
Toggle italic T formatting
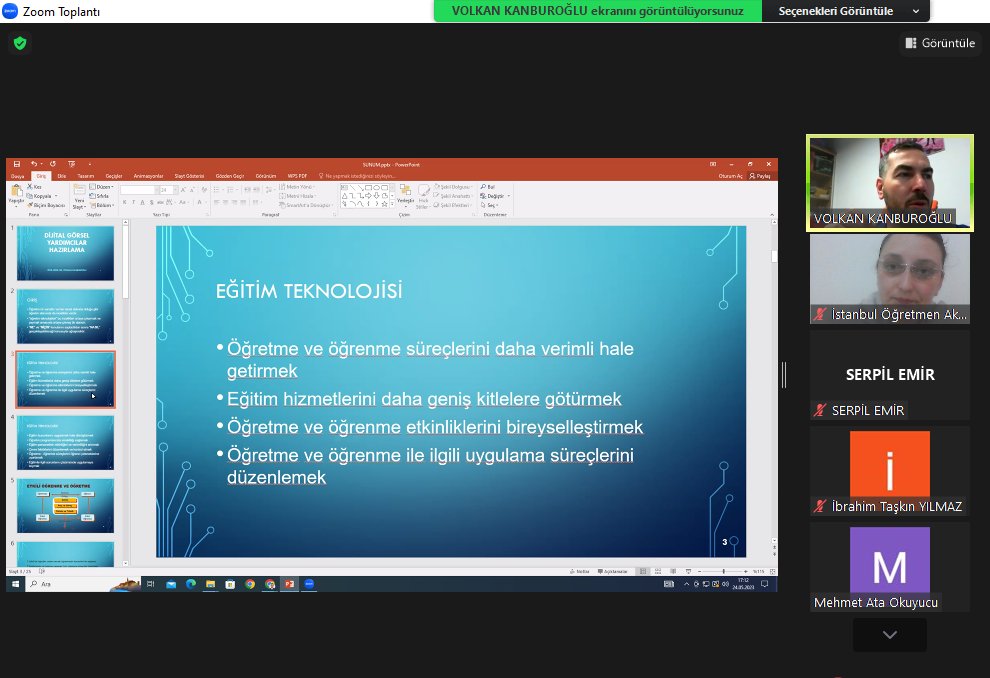click(x=133, y=202)
